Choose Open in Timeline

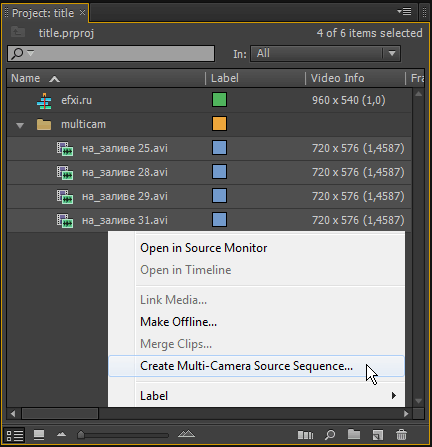(x=186, y=270)
